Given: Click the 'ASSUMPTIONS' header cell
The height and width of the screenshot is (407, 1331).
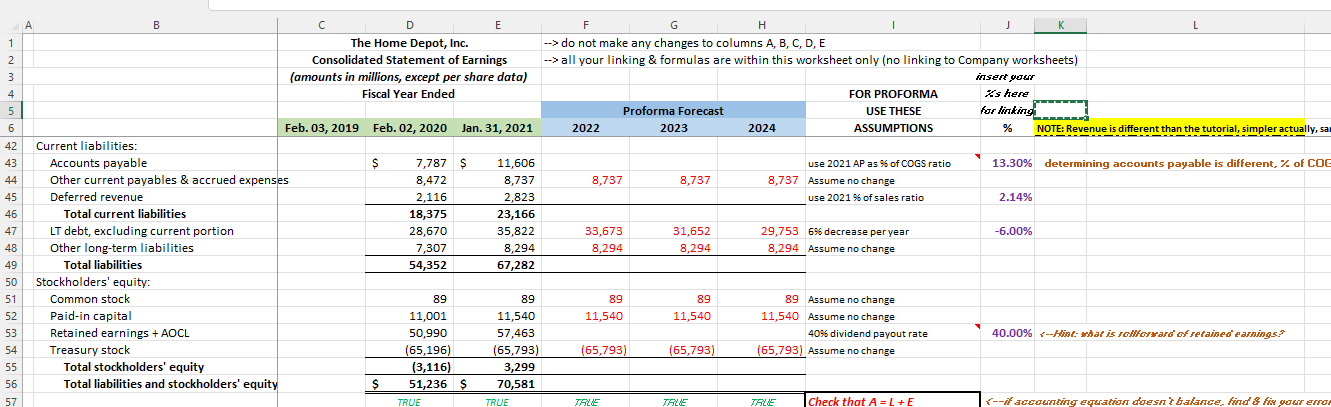Looking at the screenshot, I should click(893, 128).
